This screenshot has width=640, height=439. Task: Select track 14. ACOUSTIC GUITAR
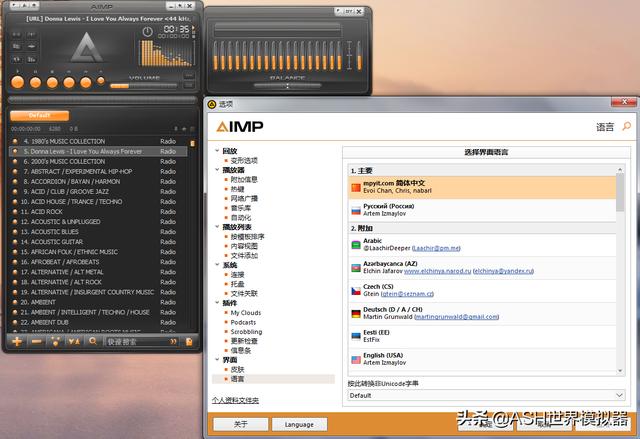coord(98,242)
